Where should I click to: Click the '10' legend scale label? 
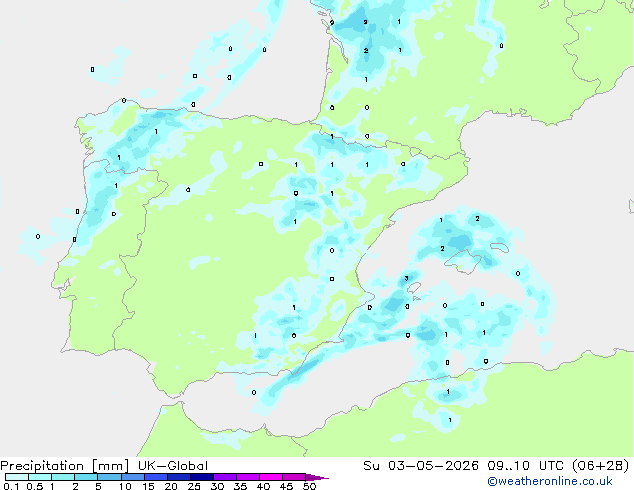(x=125, y=486)
